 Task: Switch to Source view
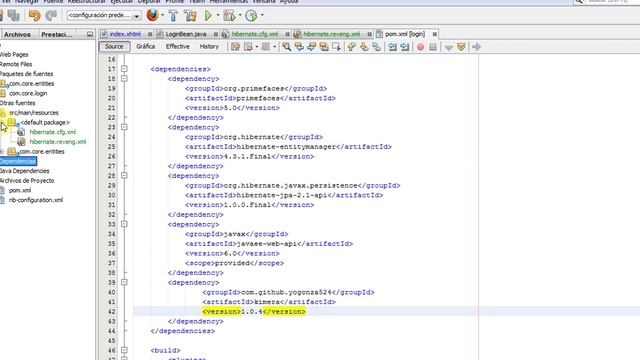114,47
